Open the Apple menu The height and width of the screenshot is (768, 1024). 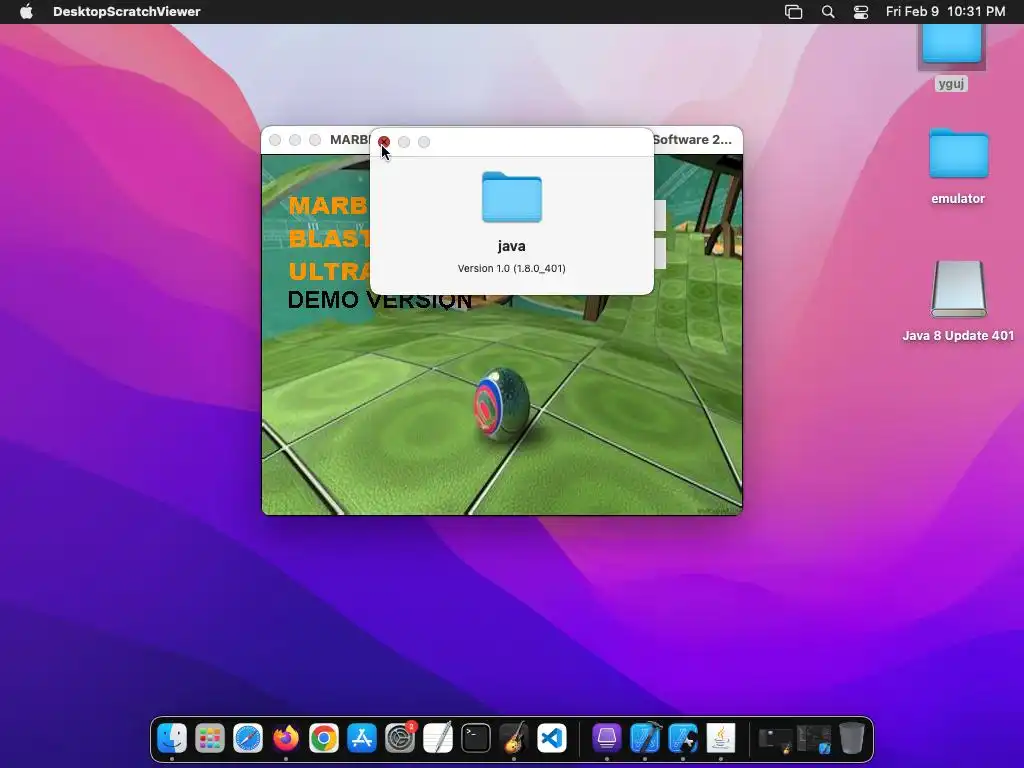click(x=26, y=12)
